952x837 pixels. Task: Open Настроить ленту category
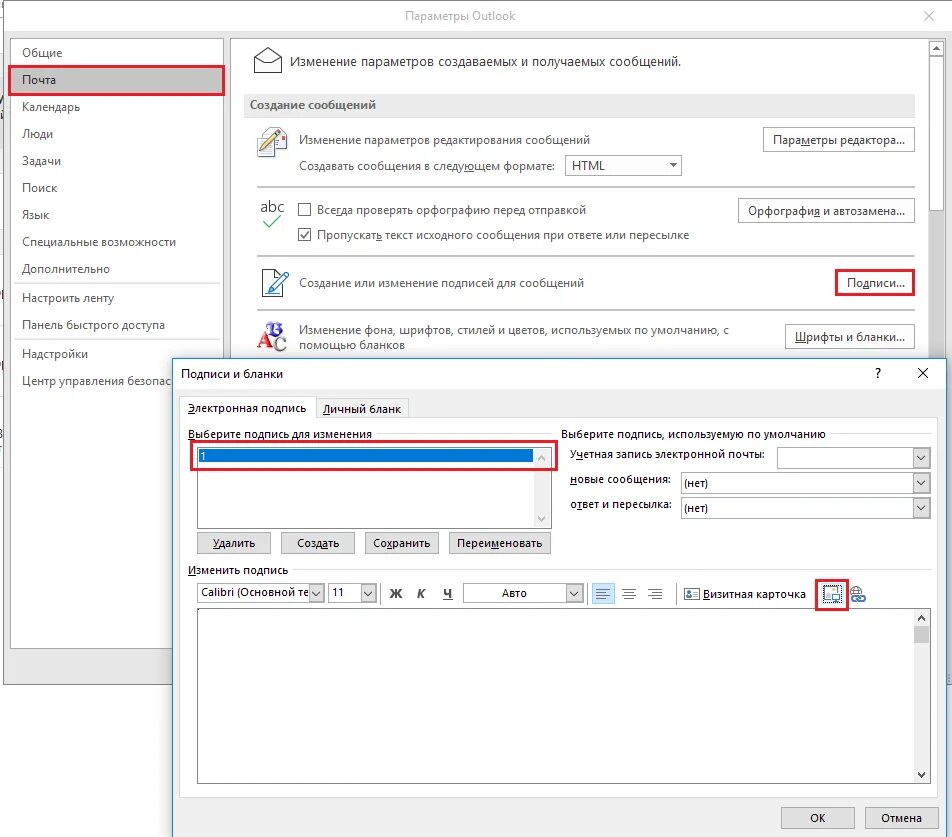[x=117, y=298]
